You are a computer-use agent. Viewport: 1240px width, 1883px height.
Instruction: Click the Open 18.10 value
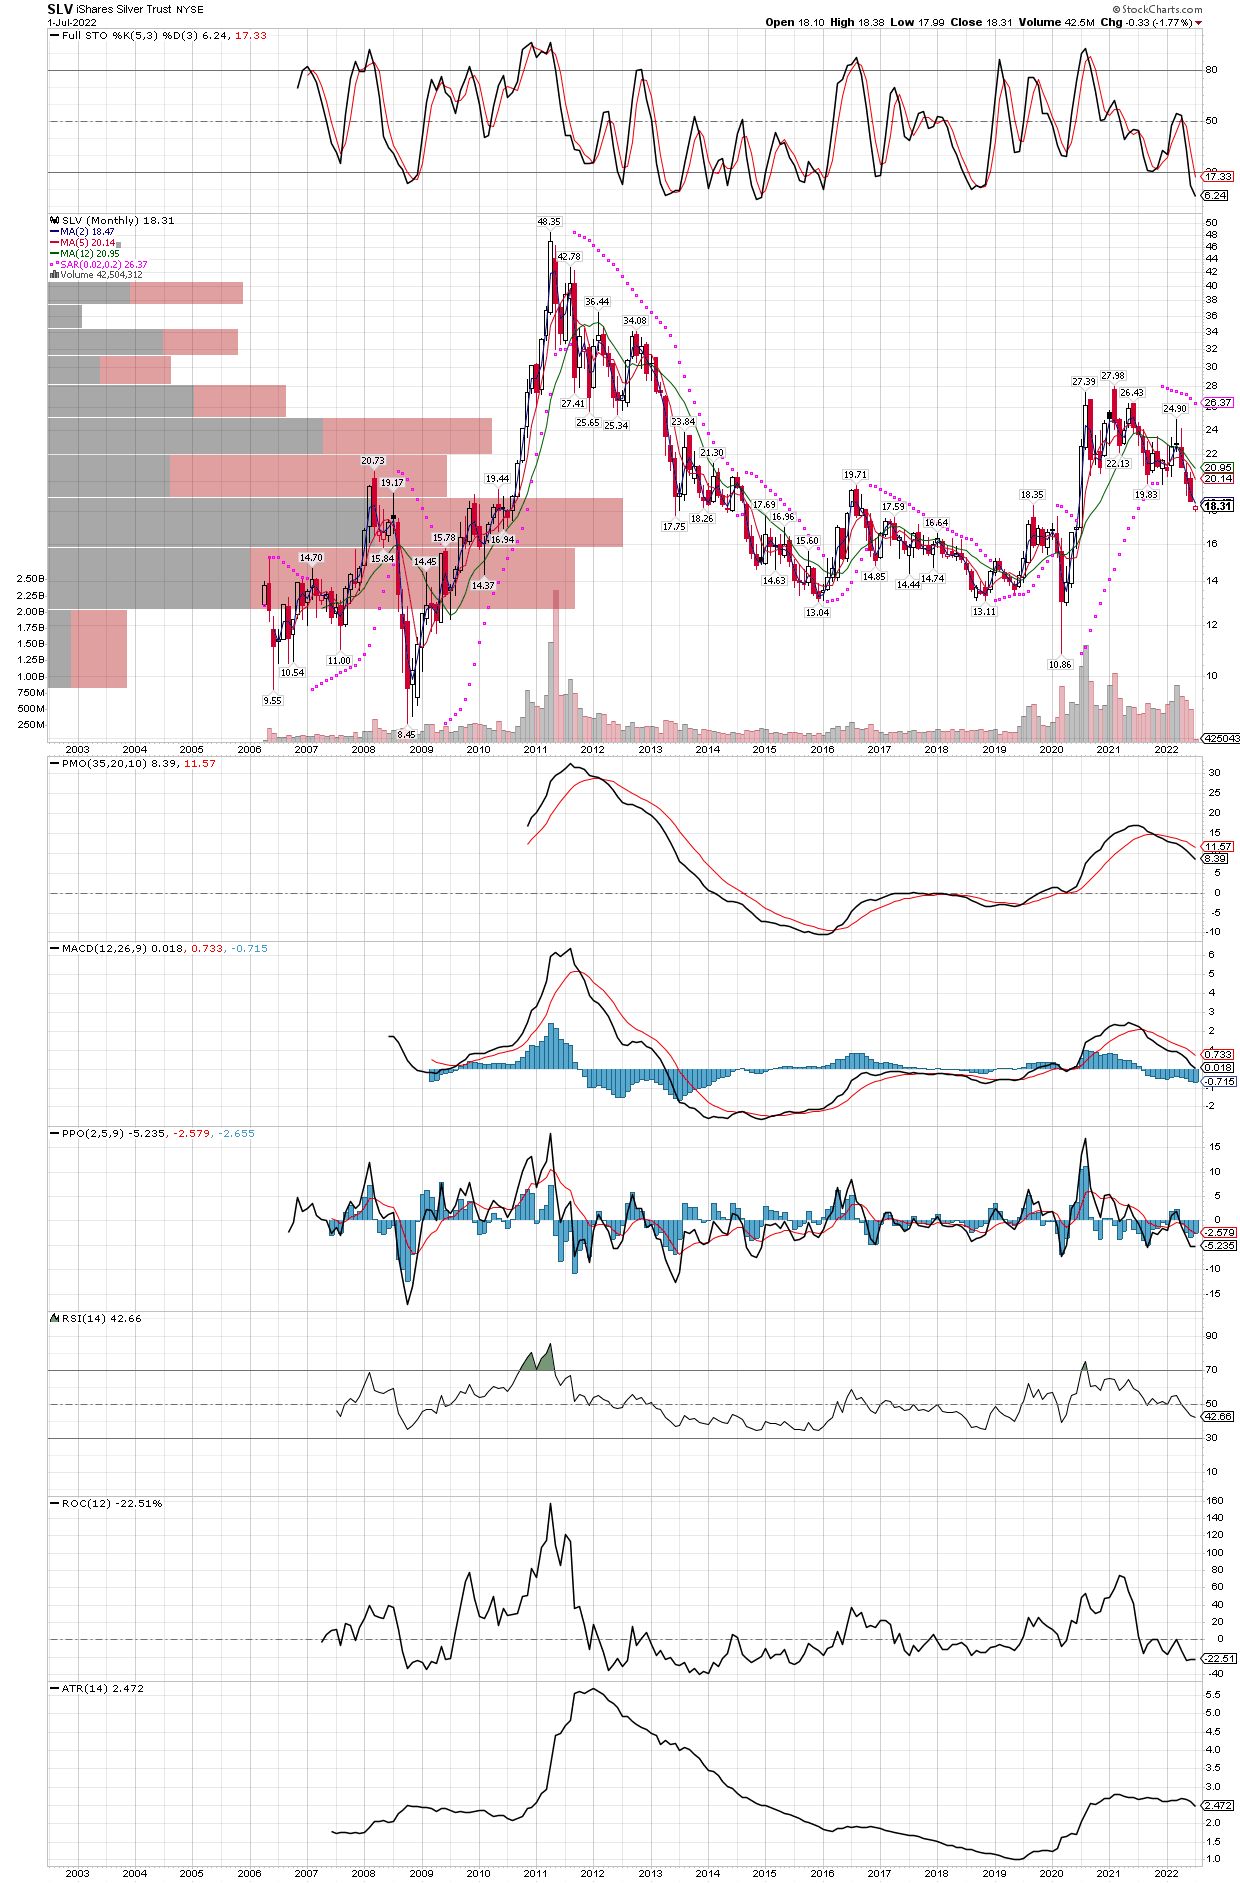(x=794, y=22)
